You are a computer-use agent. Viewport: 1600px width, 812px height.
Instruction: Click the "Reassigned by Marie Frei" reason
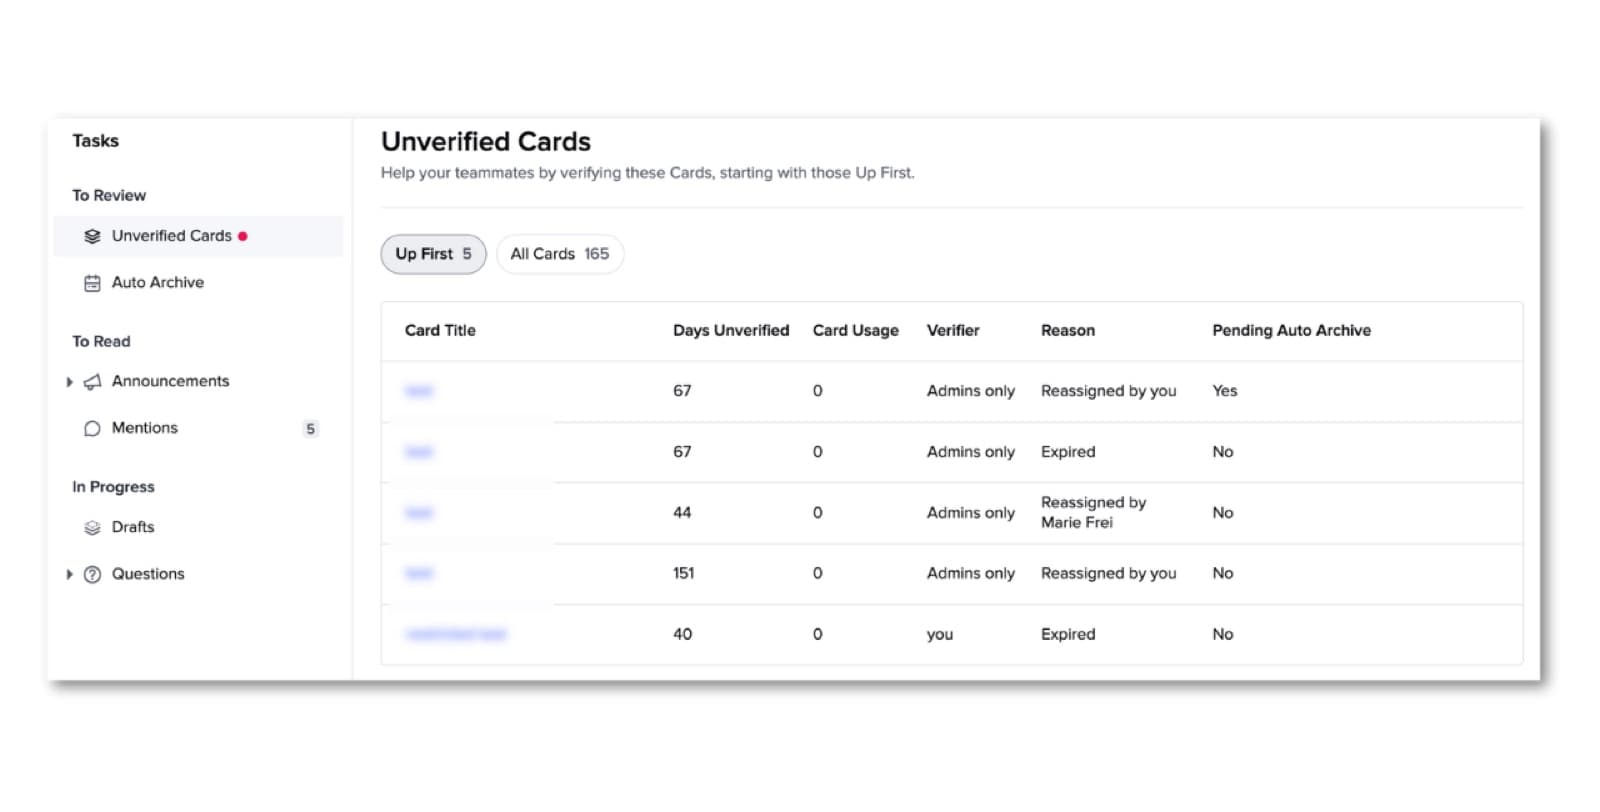click(x=1094, y=512)
